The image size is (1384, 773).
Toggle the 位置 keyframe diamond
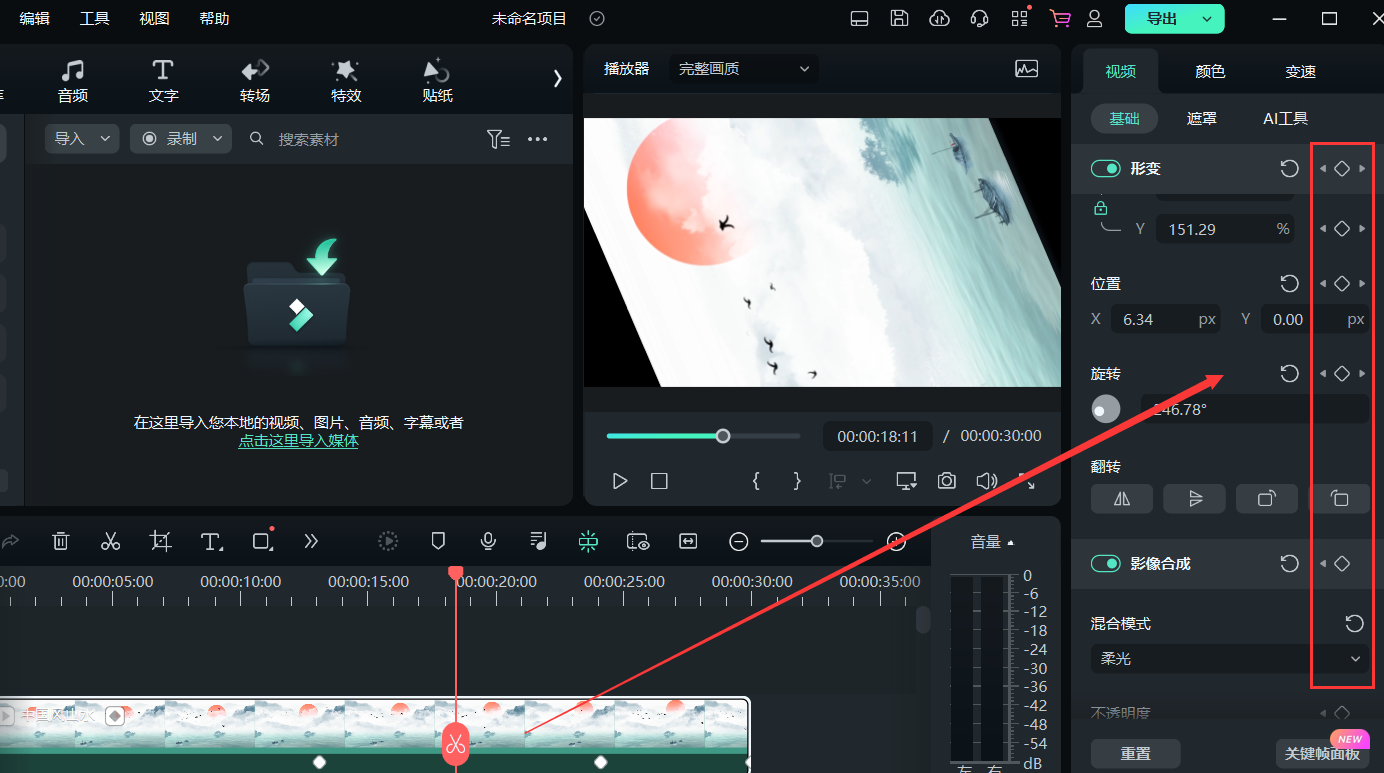tap(1342, 283)
